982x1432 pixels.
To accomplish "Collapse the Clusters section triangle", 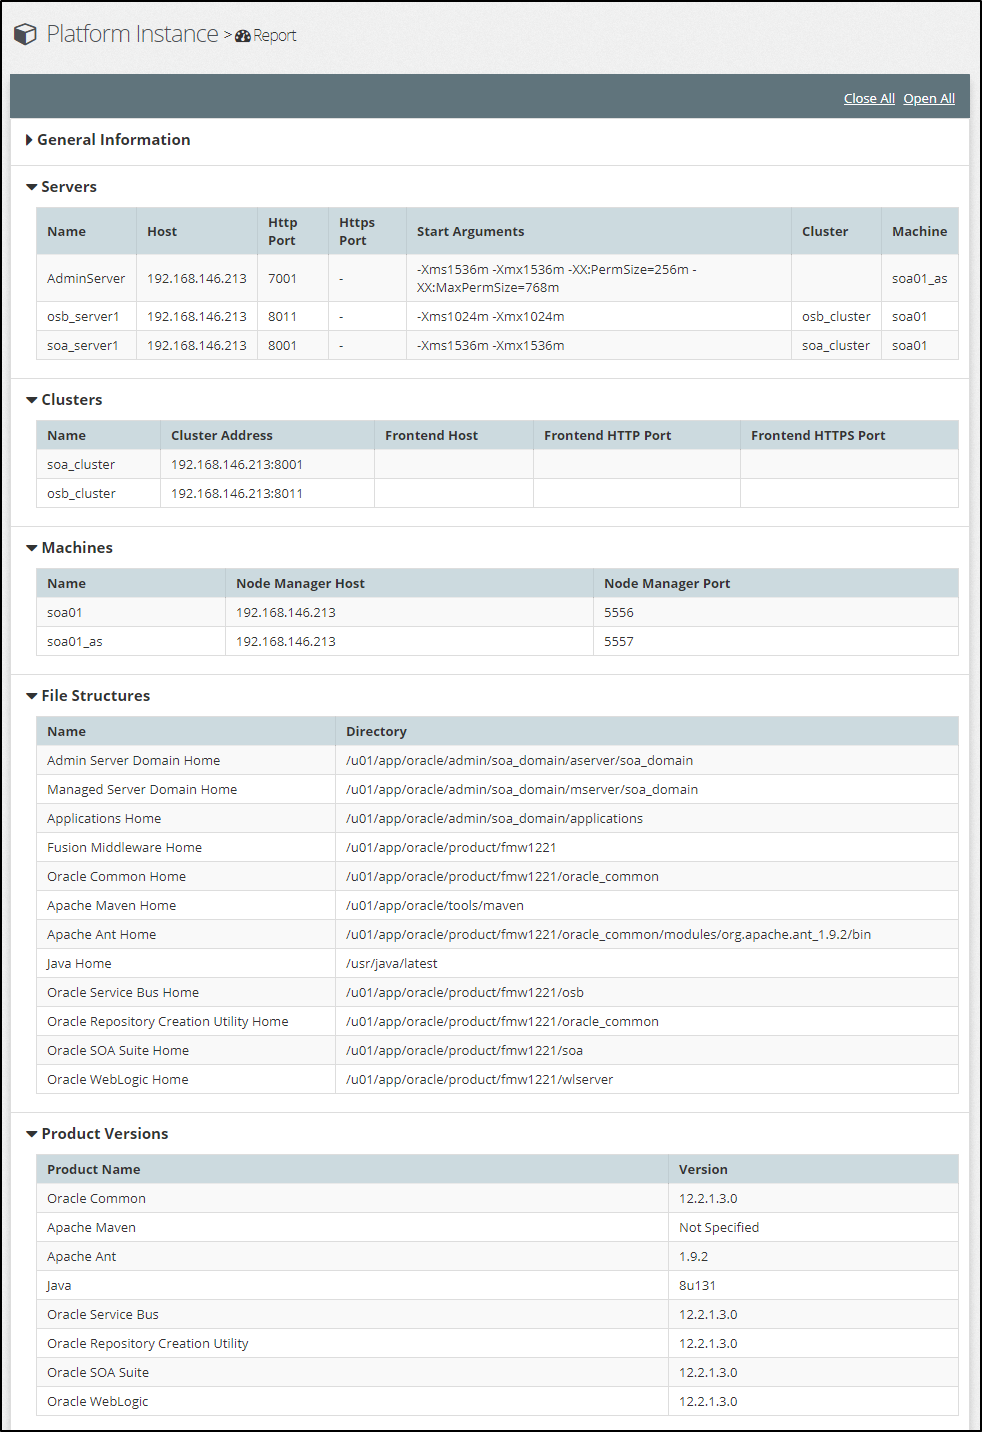I will tap(32, 400).
